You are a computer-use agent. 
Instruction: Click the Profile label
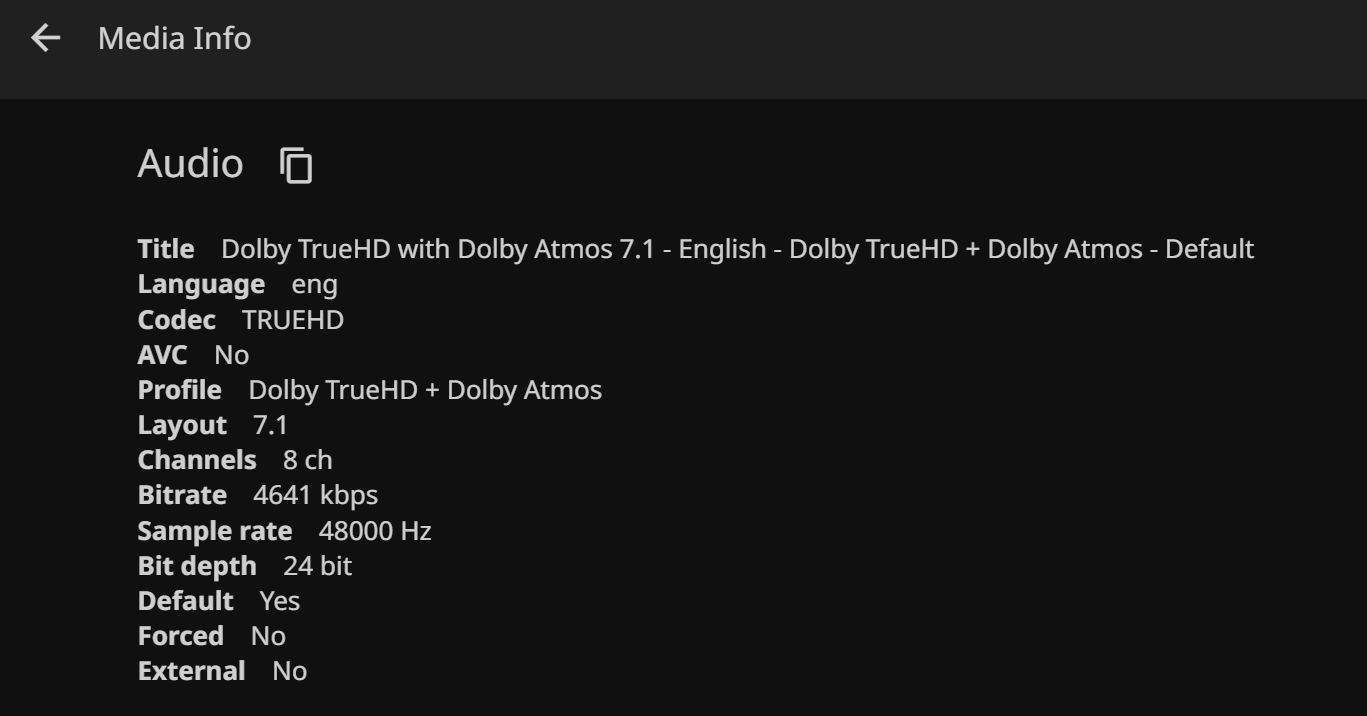(179, 389)
